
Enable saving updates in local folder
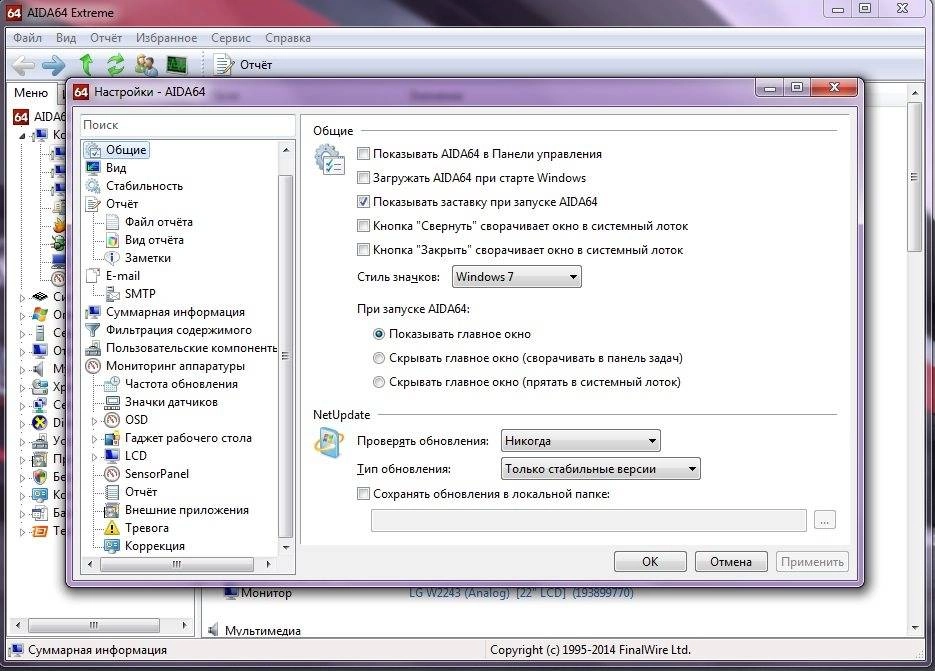click(363, 494)
